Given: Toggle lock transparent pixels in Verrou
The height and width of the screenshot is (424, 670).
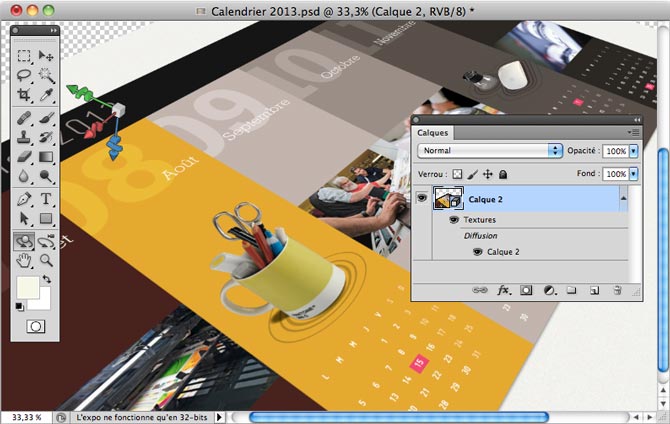Looking at the screenshot, I should [x=458, y=174].
